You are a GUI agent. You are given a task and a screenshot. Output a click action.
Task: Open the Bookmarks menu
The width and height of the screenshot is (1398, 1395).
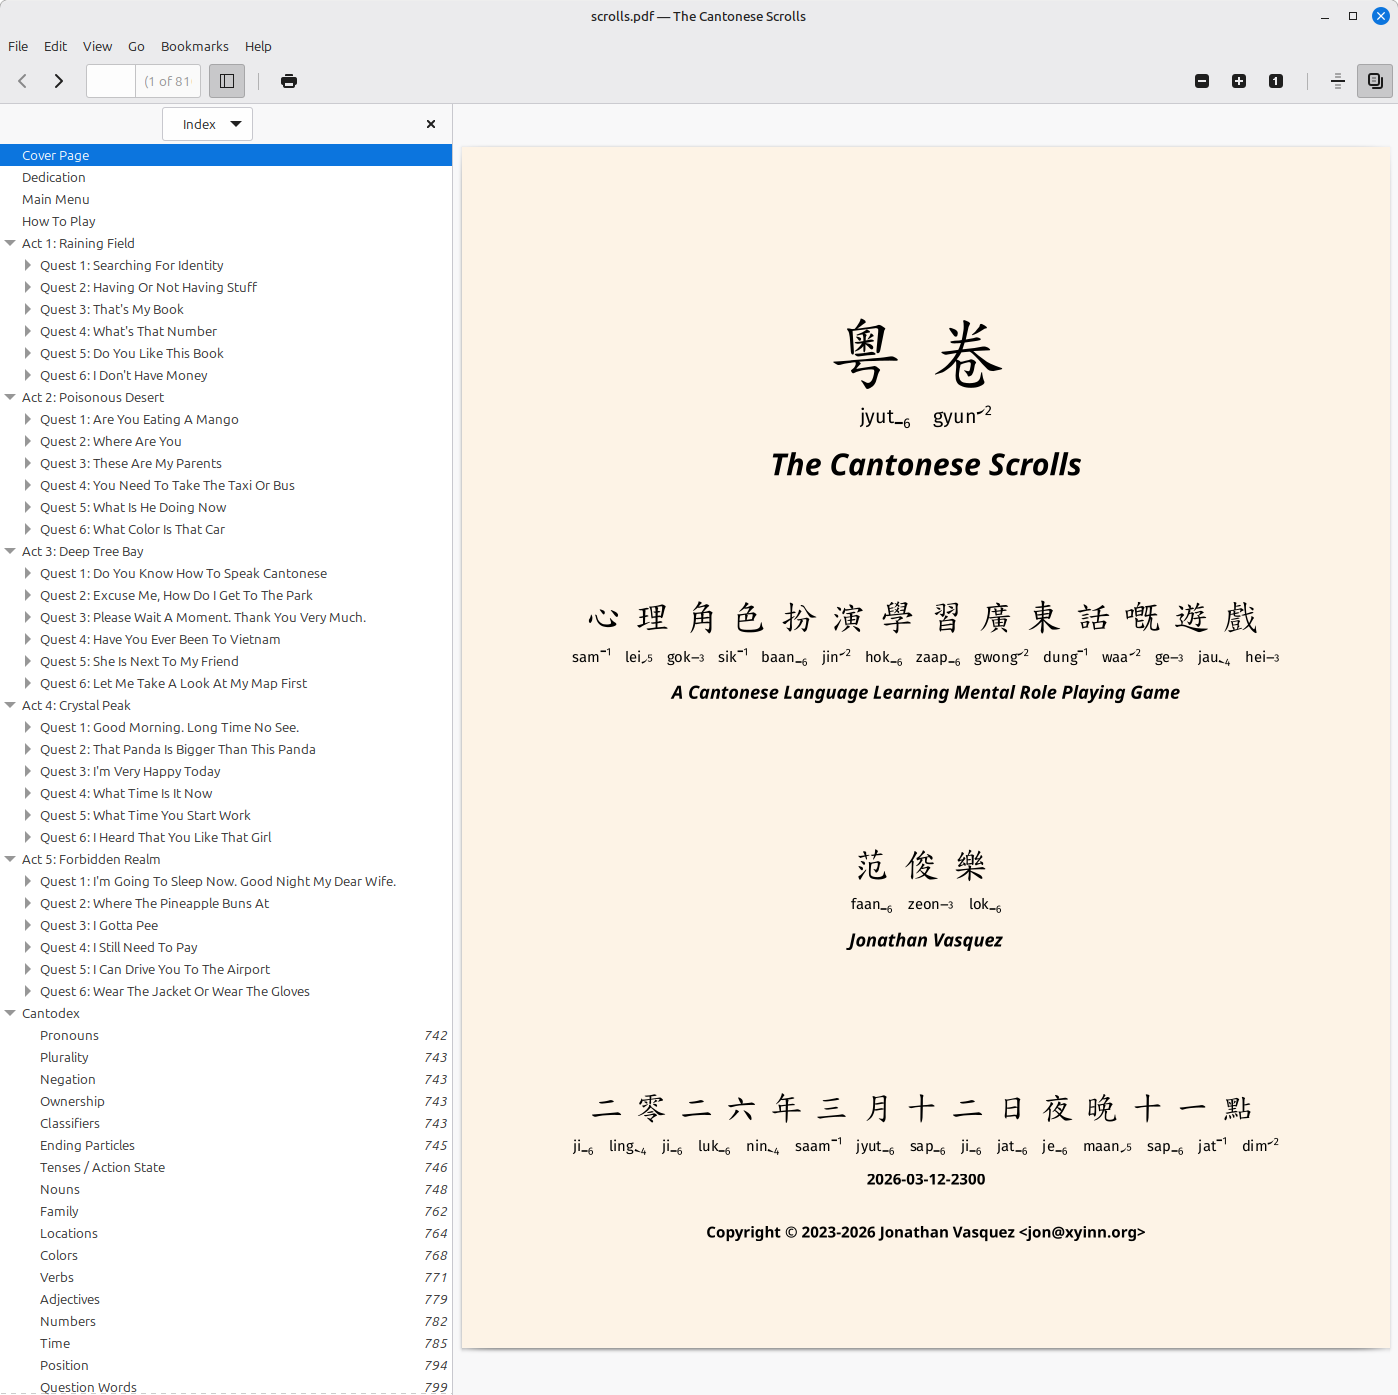coord(194,46)
